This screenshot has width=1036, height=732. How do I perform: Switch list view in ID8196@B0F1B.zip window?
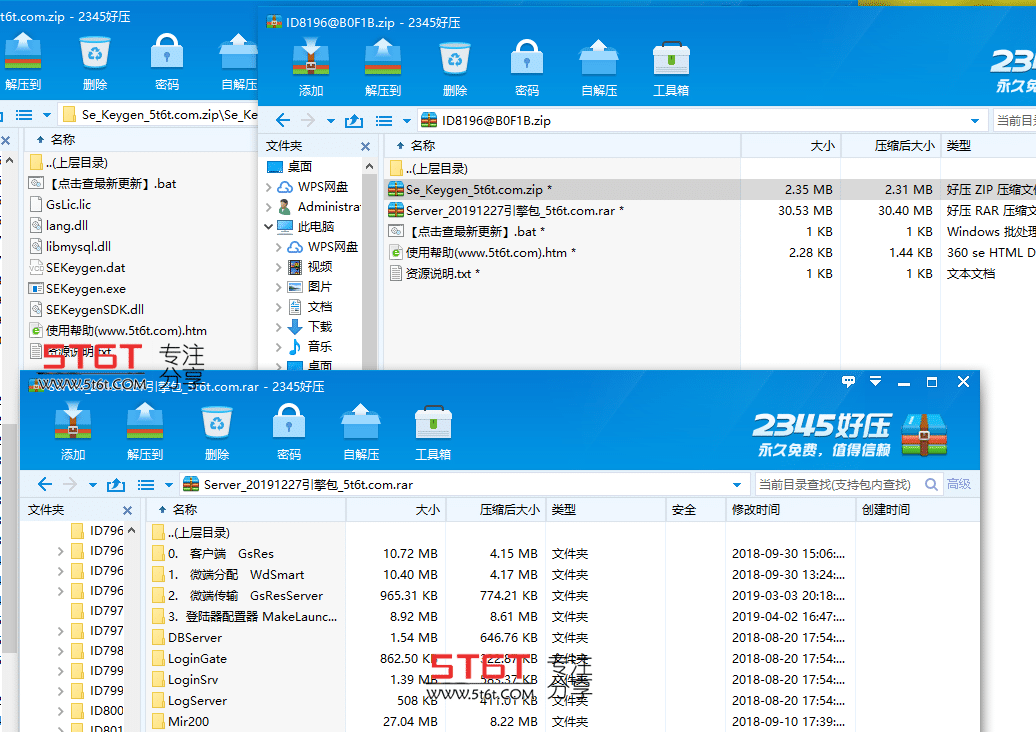point(384,121)
